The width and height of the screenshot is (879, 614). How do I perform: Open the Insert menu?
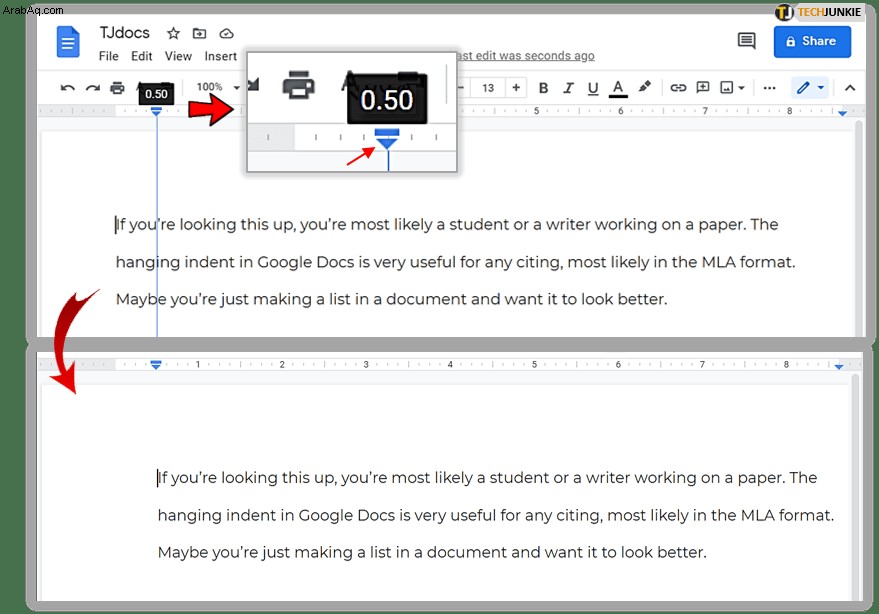pyautogui.click(x=220, y=56)
